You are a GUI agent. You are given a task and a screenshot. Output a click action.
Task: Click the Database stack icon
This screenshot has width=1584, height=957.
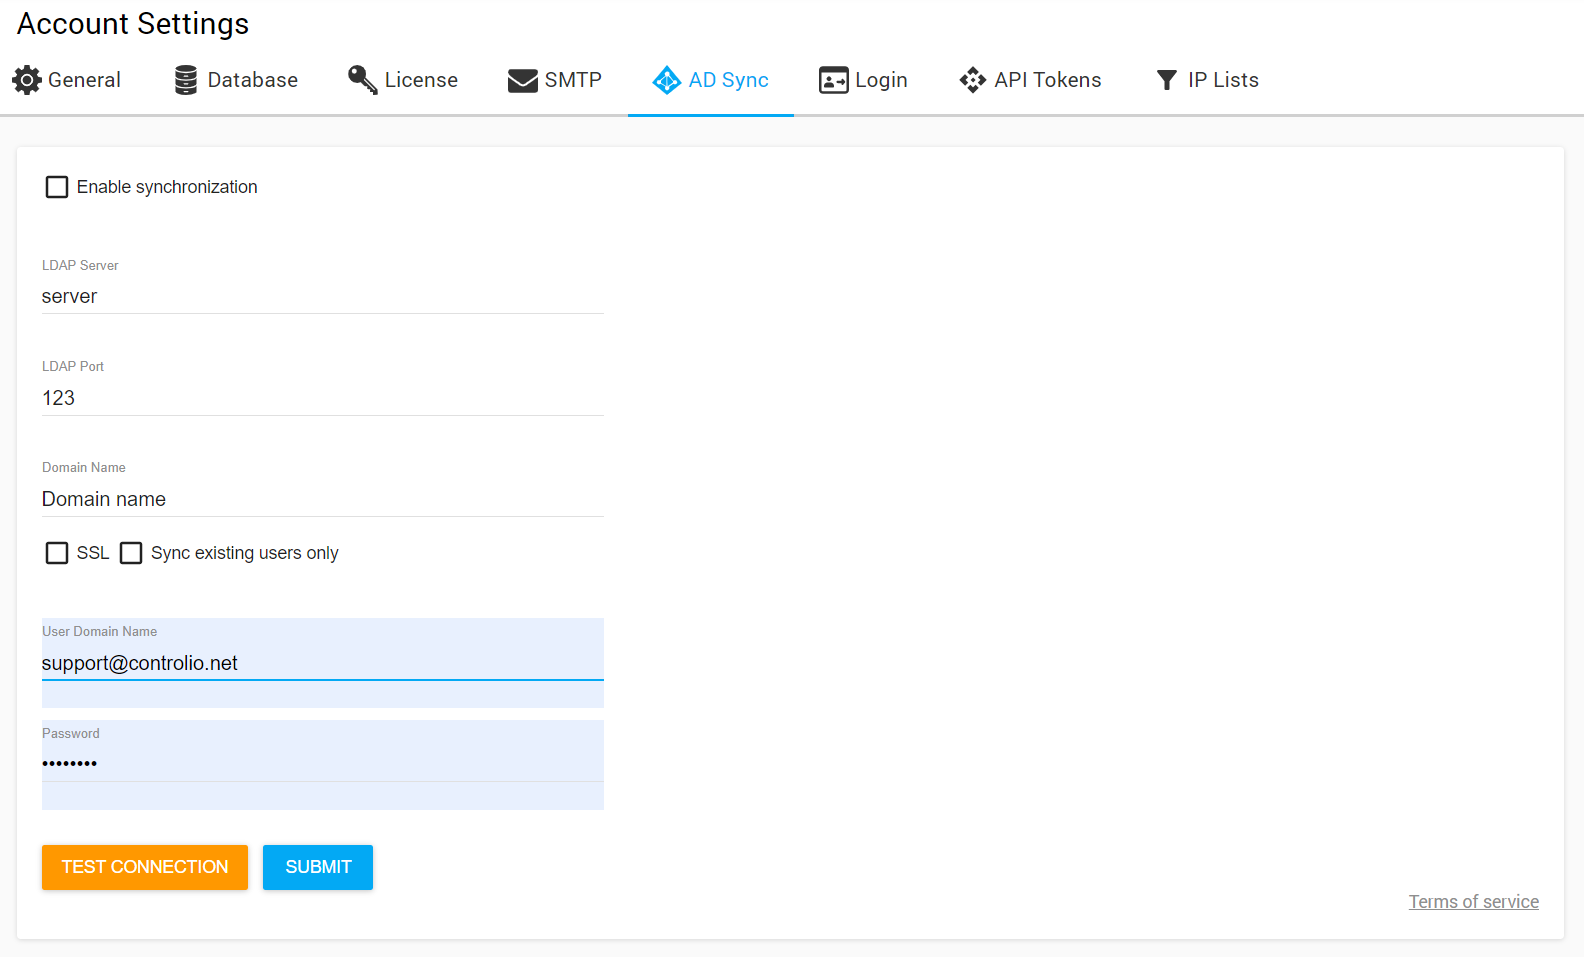(x=186, y=80)
